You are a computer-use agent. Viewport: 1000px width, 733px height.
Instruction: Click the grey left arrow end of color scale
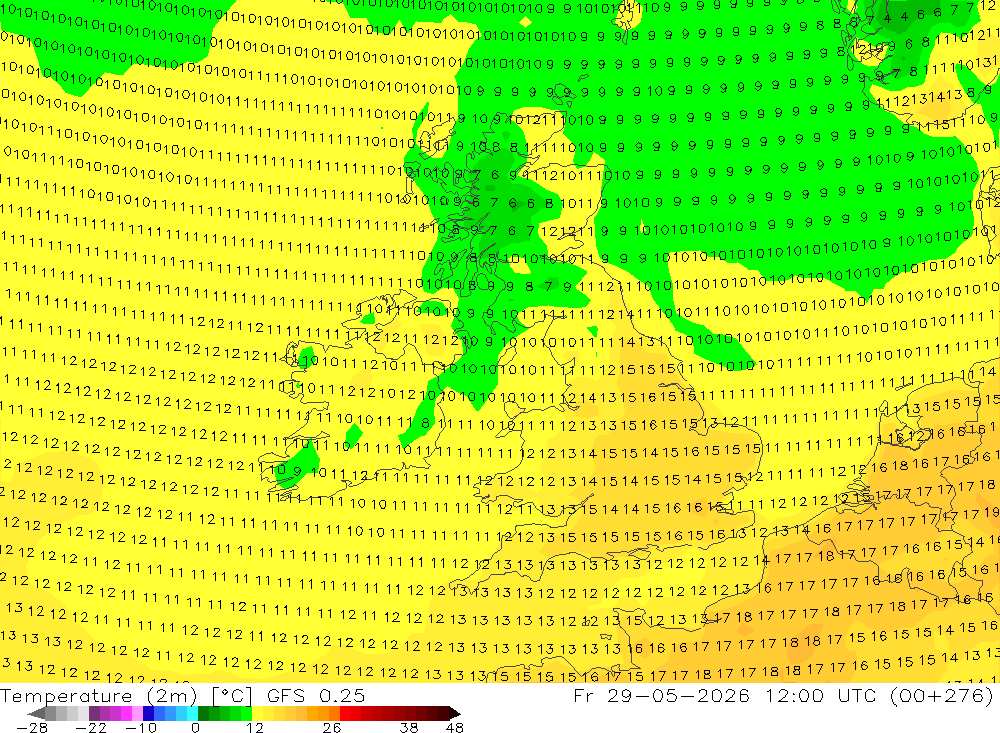point(36,713)
